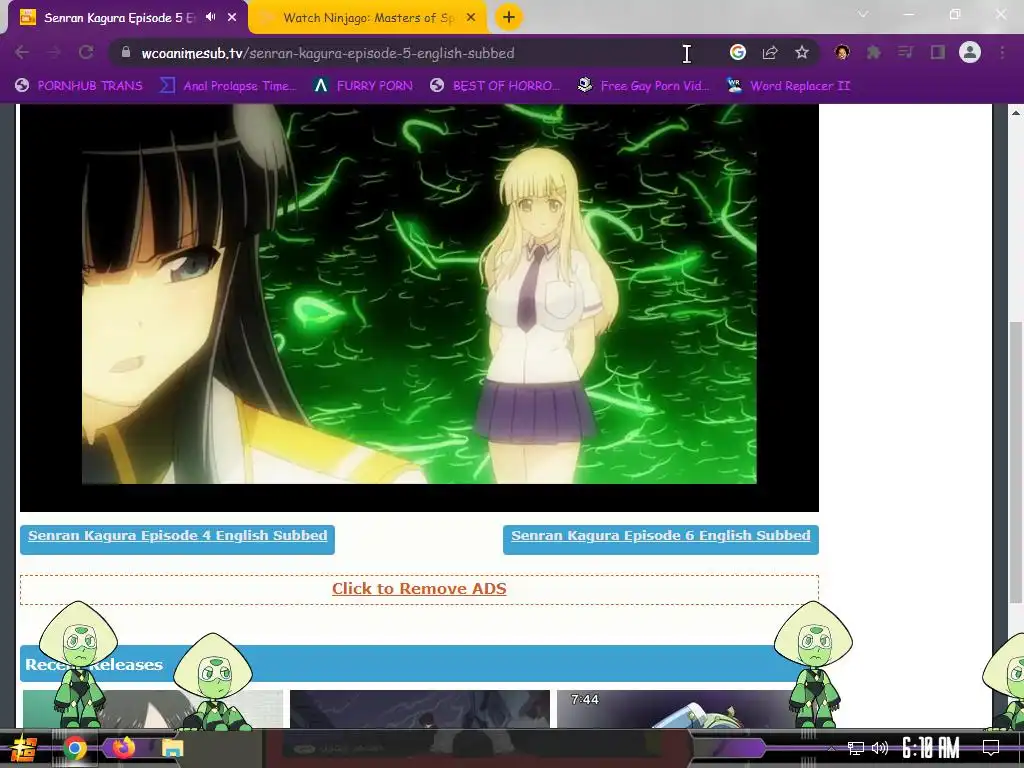Click the Google icon in address bar

tap(738, 52)
